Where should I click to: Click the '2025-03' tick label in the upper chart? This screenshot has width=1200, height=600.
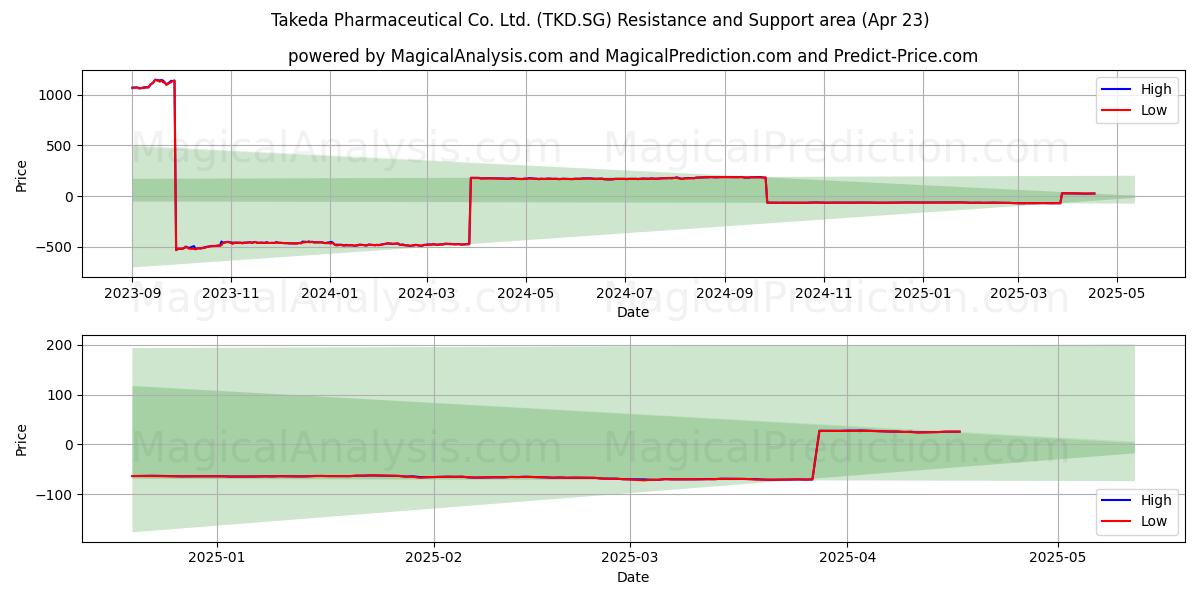[x=1019, y=292]
